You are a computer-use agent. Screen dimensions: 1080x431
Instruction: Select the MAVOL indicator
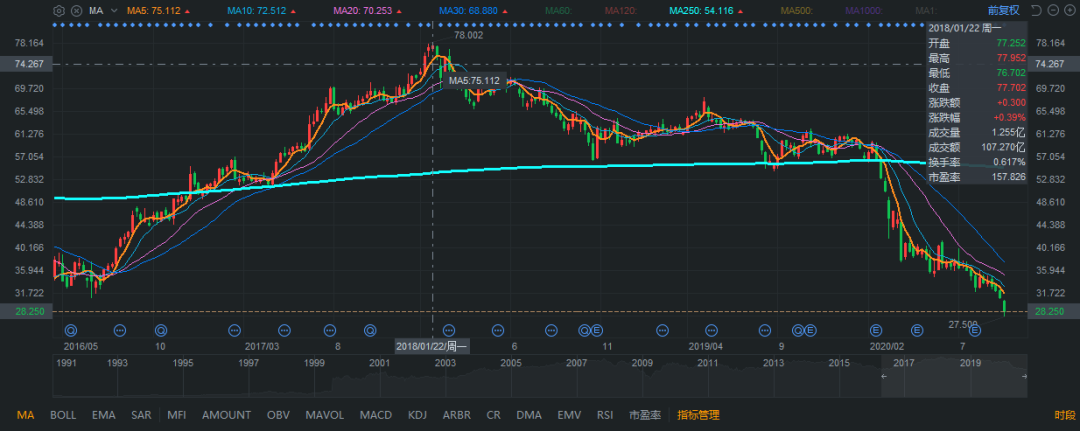click(x=324, y=415)
